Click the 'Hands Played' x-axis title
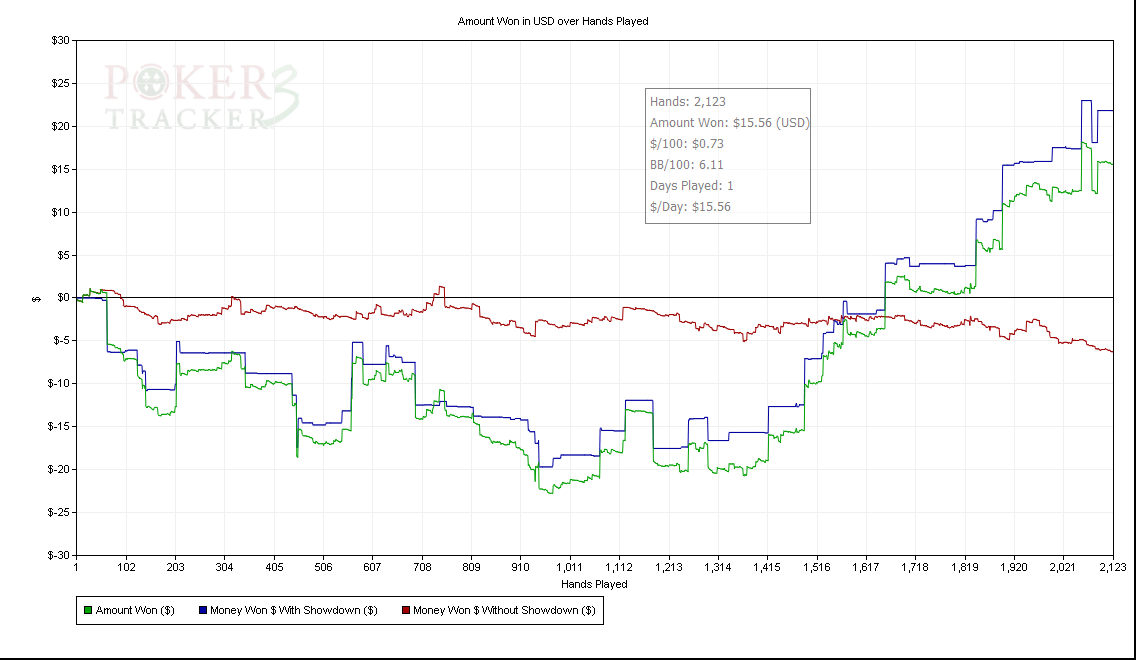1136x660 pixels. click(594, 585)
